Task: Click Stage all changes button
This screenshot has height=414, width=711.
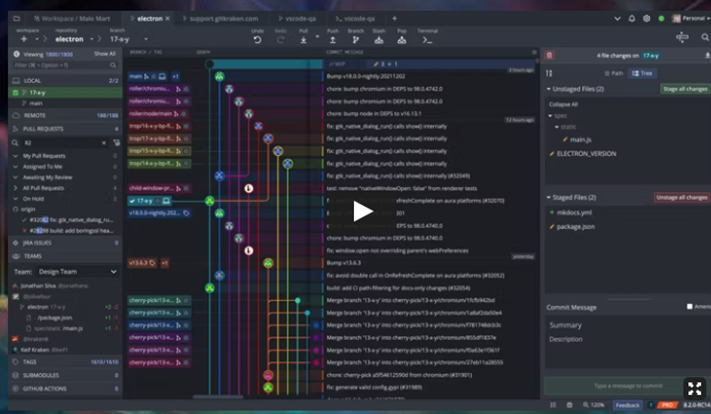Action: tap(685, 89)
